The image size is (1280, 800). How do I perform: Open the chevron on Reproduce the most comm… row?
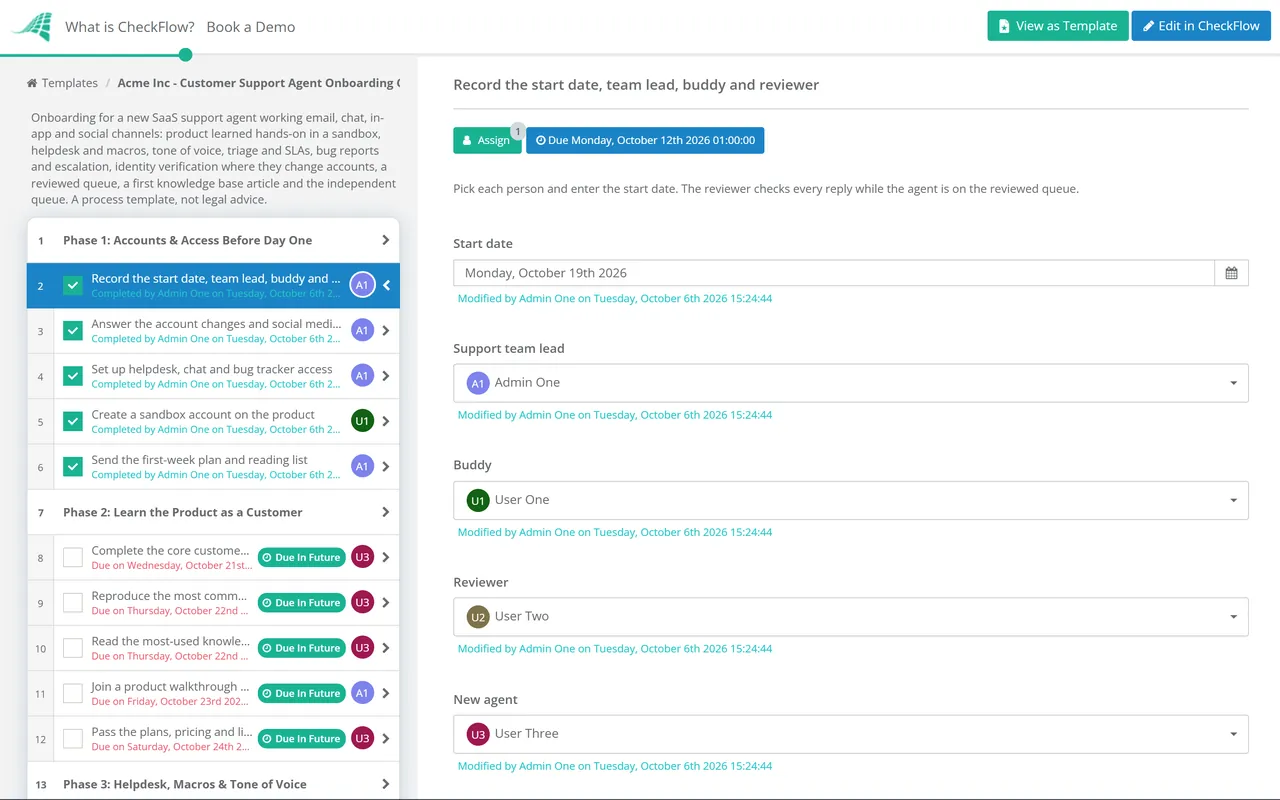tap(386, 602)
